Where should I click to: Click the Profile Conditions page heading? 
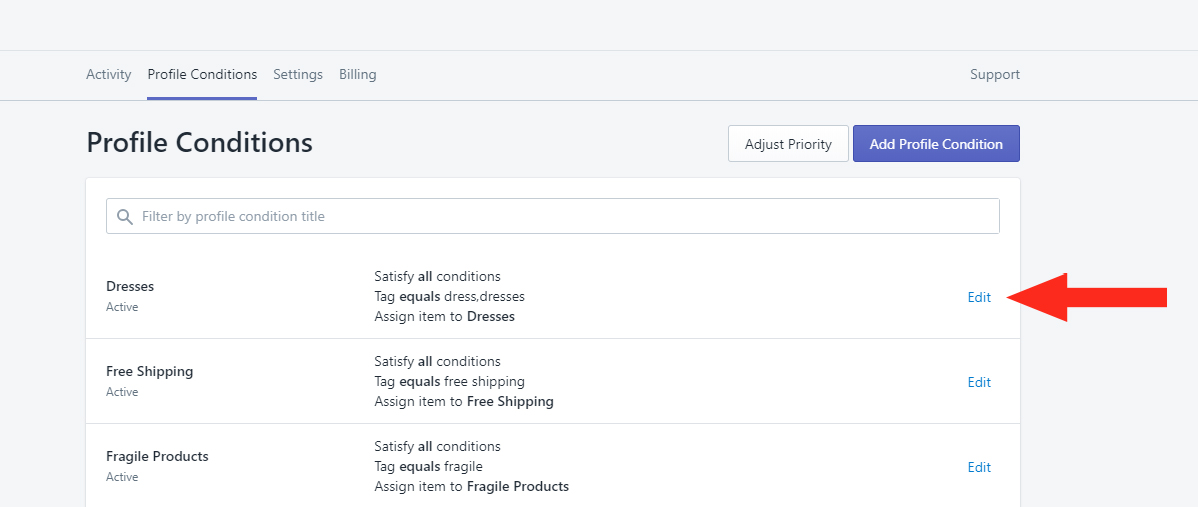(199, 143)
